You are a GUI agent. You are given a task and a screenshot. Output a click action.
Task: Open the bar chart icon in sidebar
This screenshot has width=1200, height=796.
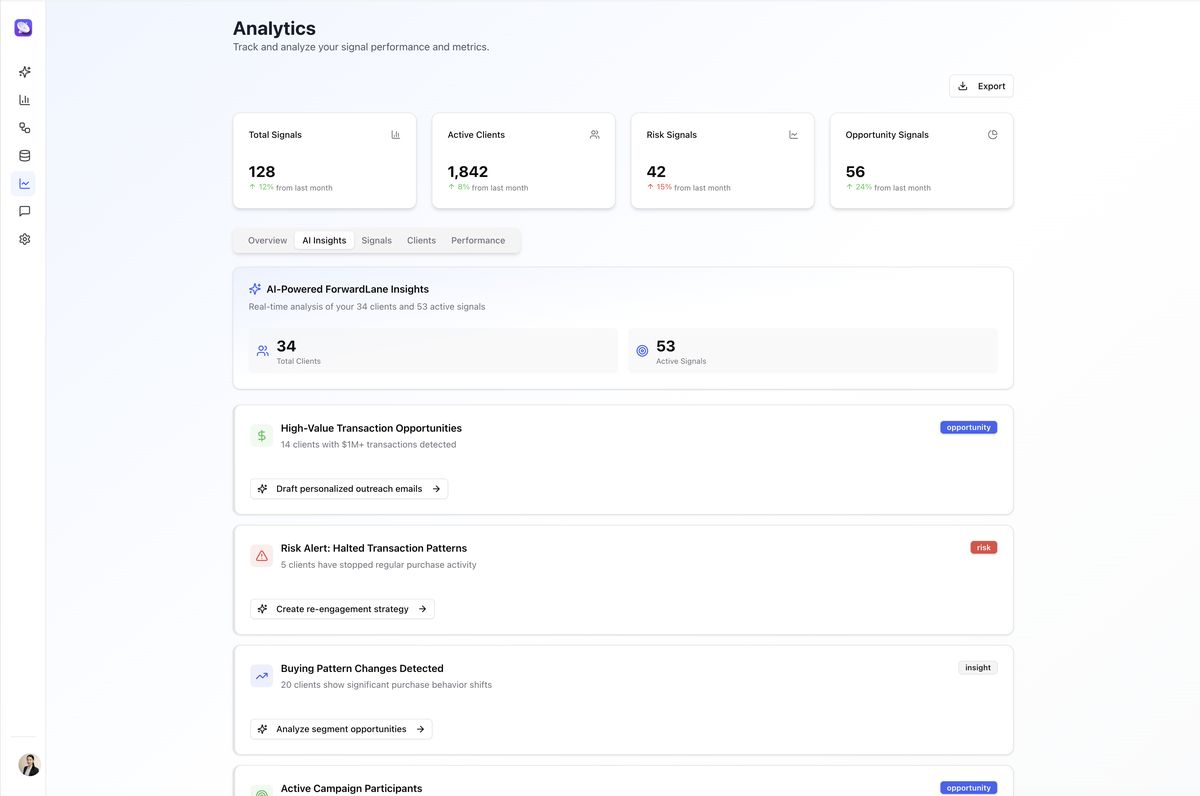click(24, 100)
